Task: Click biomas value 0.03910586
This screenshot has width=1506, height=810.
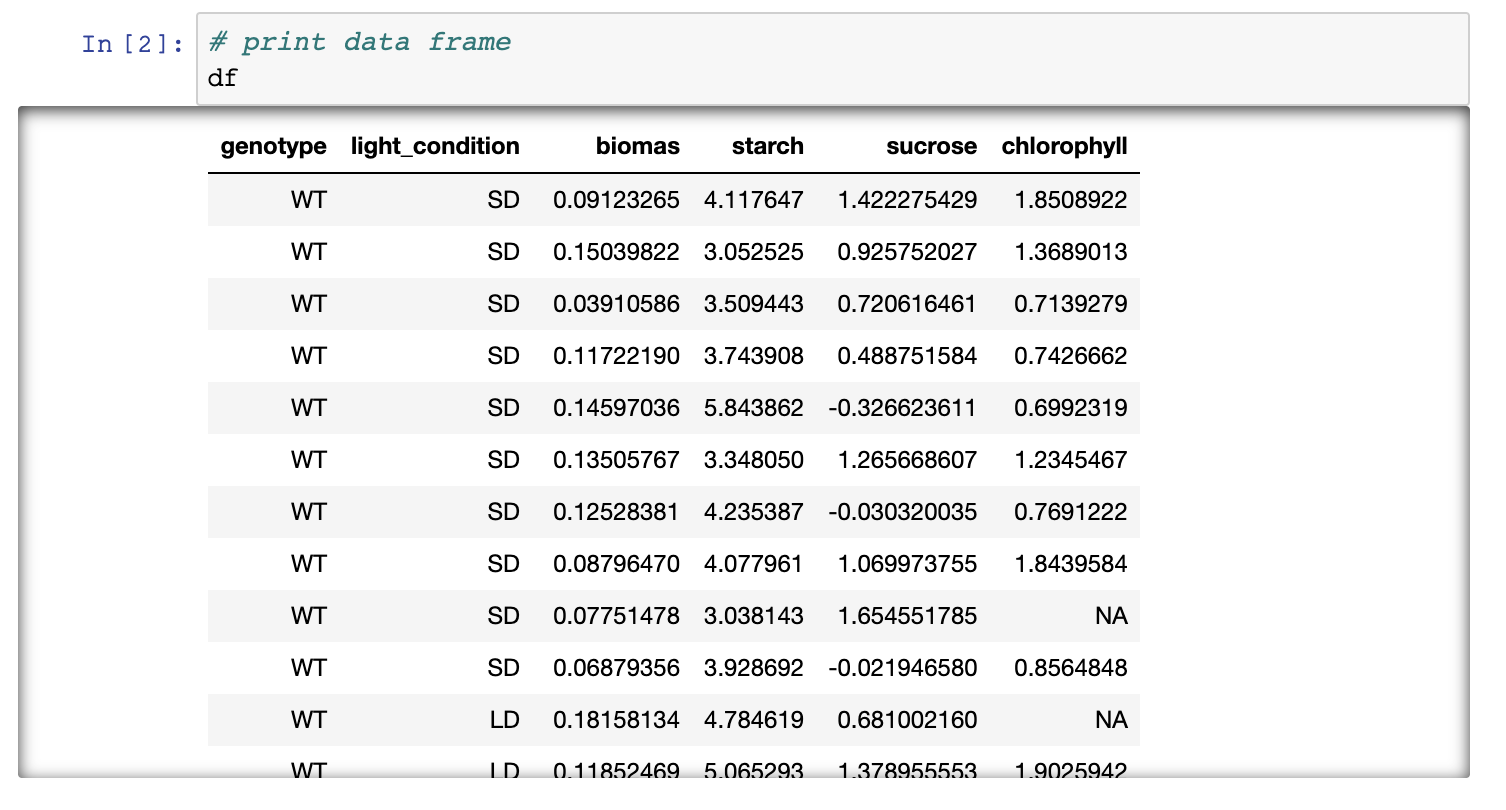Action: (617, 304)
